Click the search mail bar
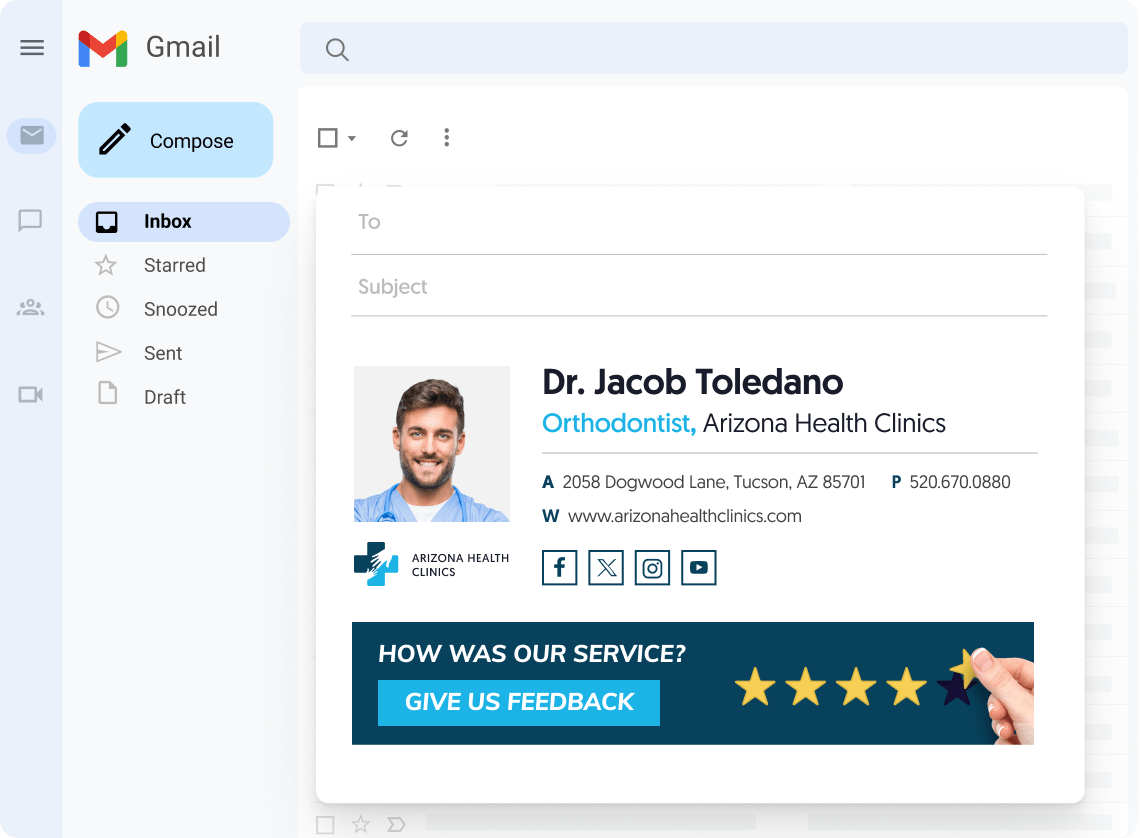The height and width of the screenshot is (838, 1140). point(713,48)
